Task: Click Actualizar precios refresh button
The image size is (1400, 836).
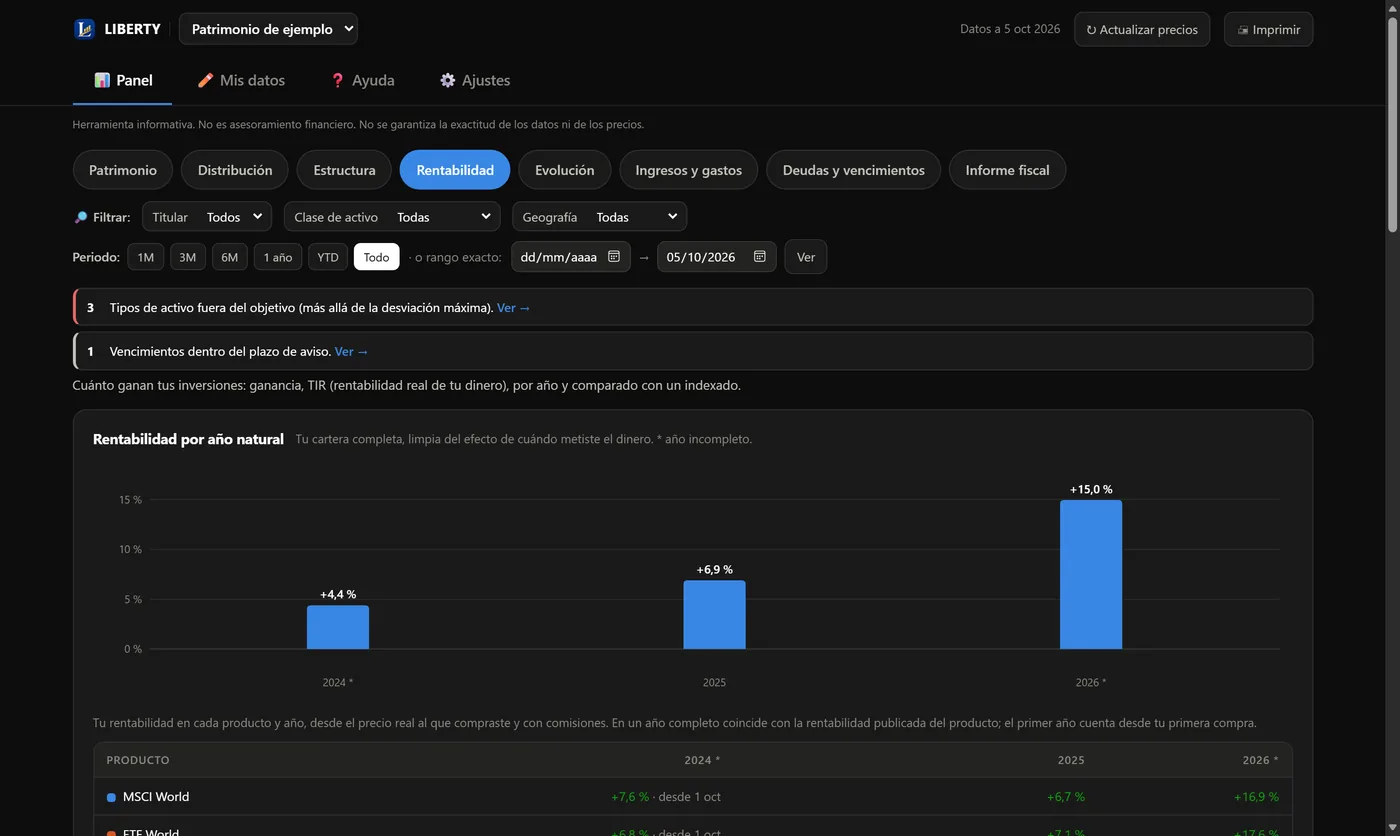Action: pyautogui.click(x=1142, y=29)
